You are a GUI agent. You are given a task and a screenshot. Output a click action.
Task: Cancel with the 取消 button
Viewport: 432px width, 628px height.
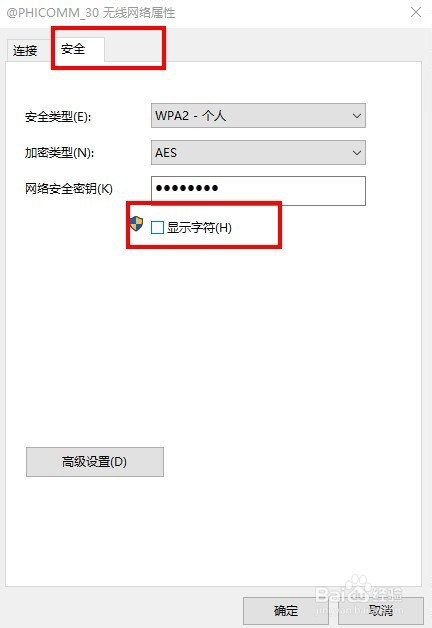(x=381, y=611)
